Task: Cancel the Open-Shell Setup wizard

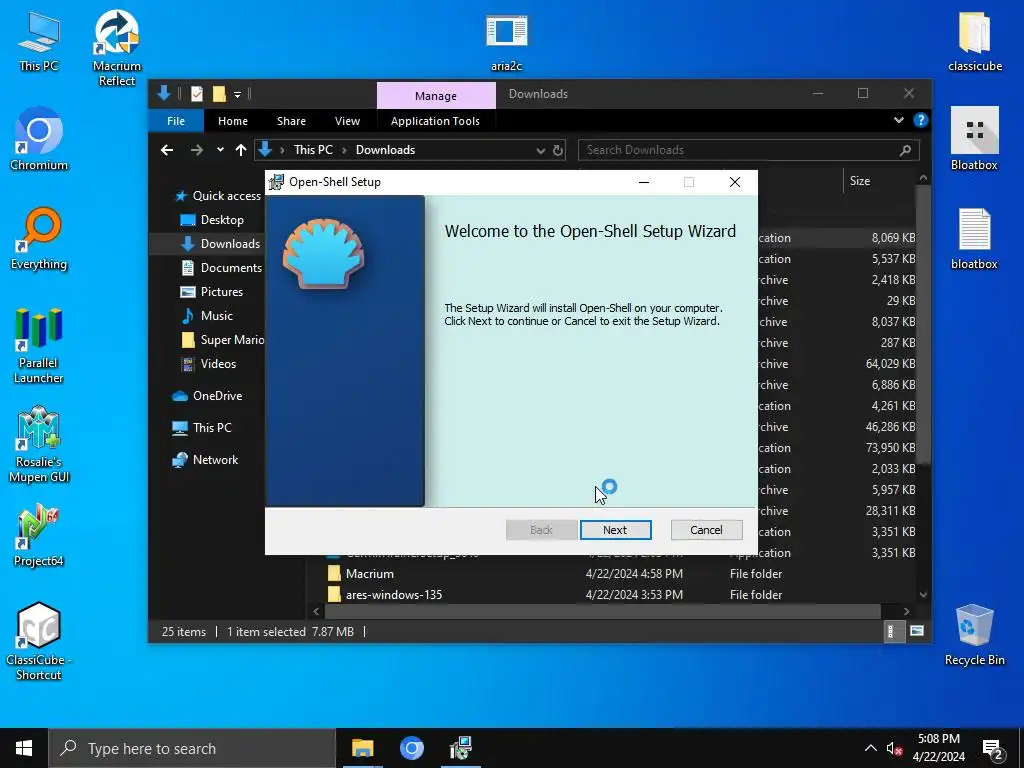Action: pos(706,530)
